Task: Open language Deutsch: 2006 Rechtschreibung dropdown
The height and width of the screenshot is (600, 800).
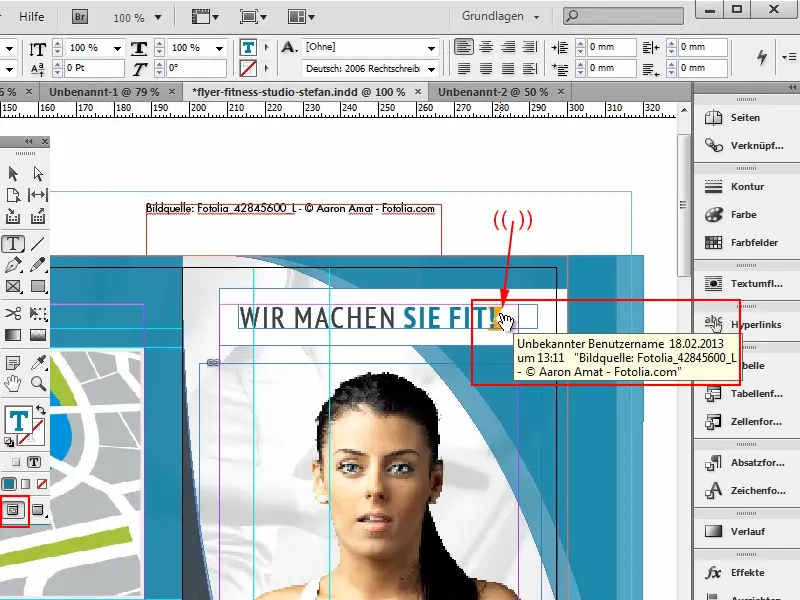Action: coord(431,69)
